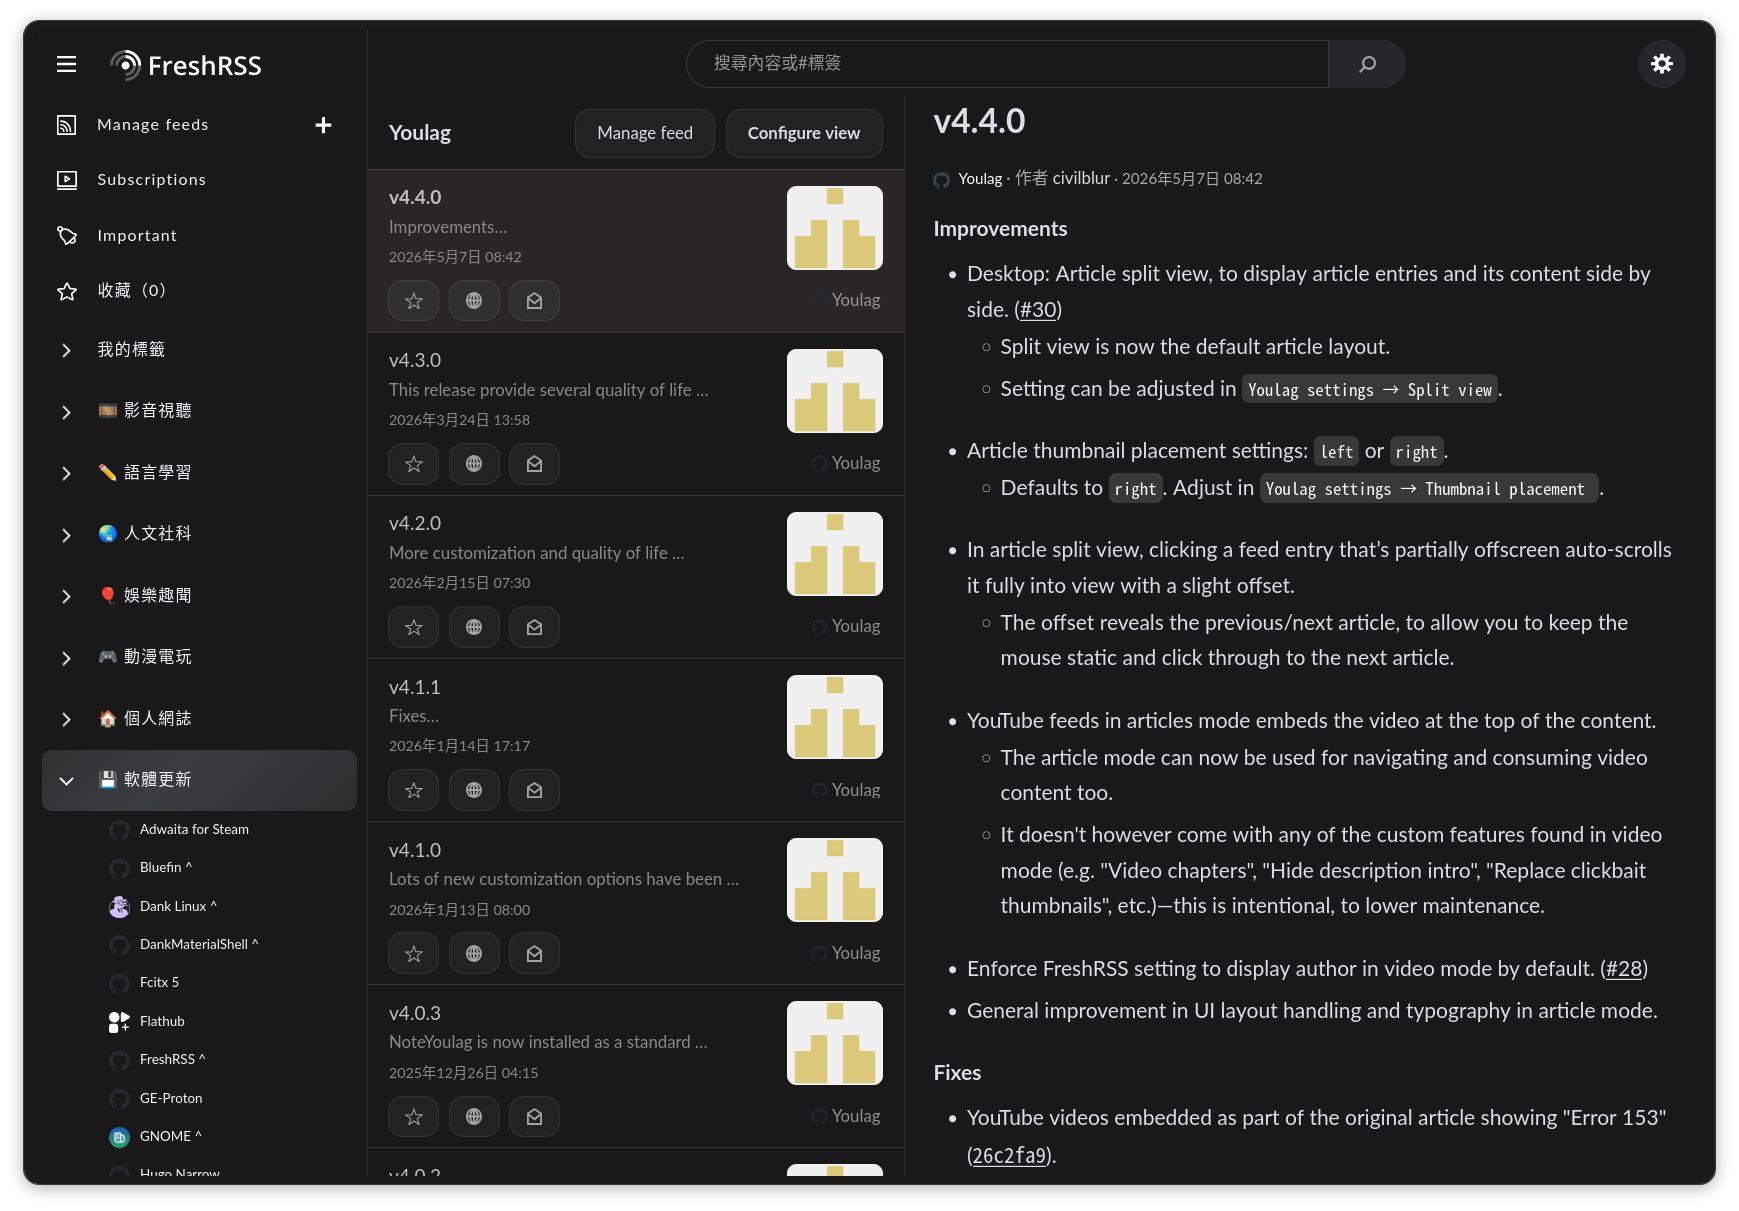The height and width of the screenshot is (1211, 1739).
Task: Click the favorites star icon in sidebar
Action: 67,291
